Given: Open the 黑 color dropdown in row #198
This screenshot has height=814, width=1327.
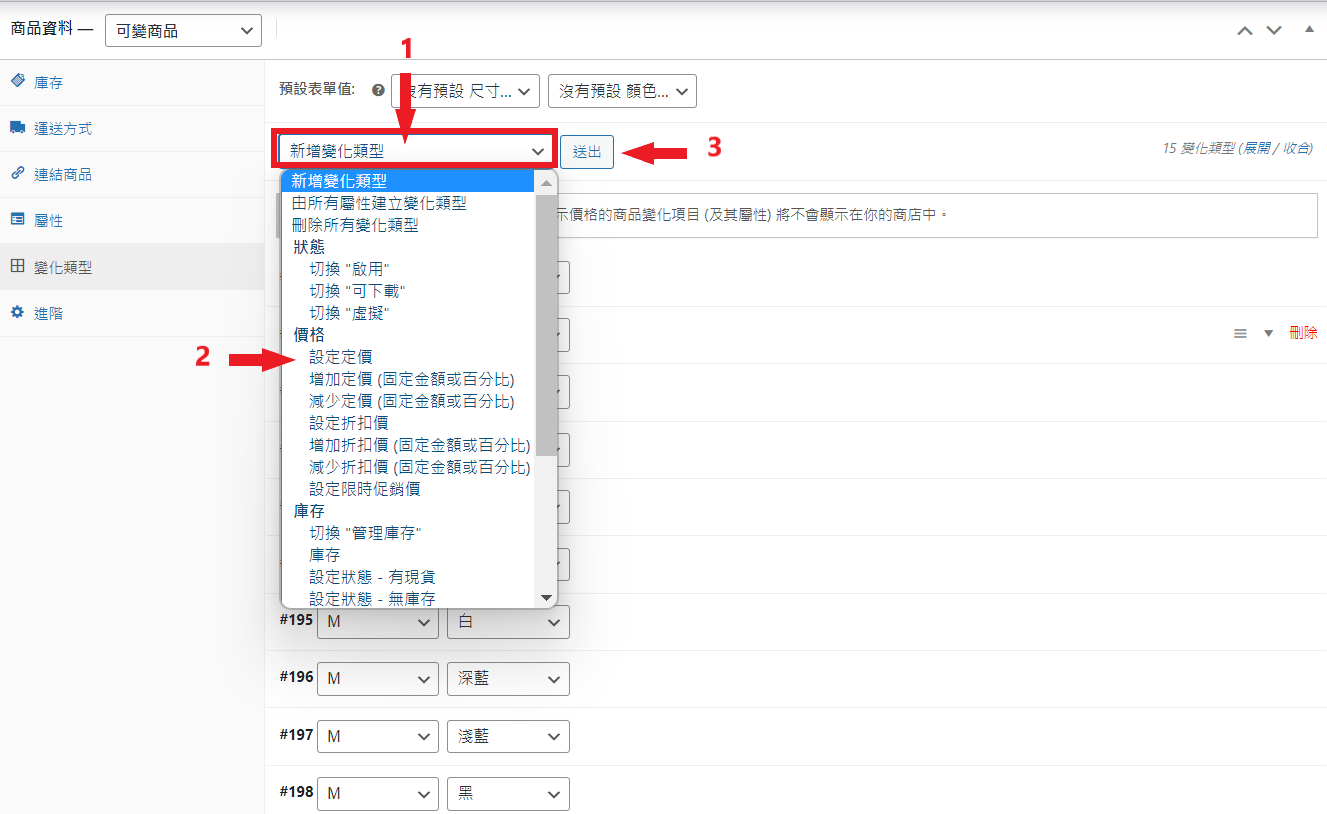Looking at the screenshot, I should pyautogui.click(x=508, y=794).
